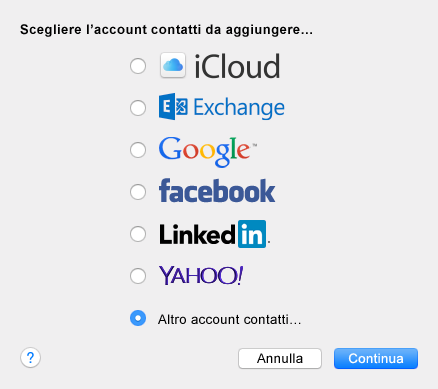Image resolution: width=438 pixels, height=389 pixels.
Task: Select the Yahoo radio button
Action: 138,276
